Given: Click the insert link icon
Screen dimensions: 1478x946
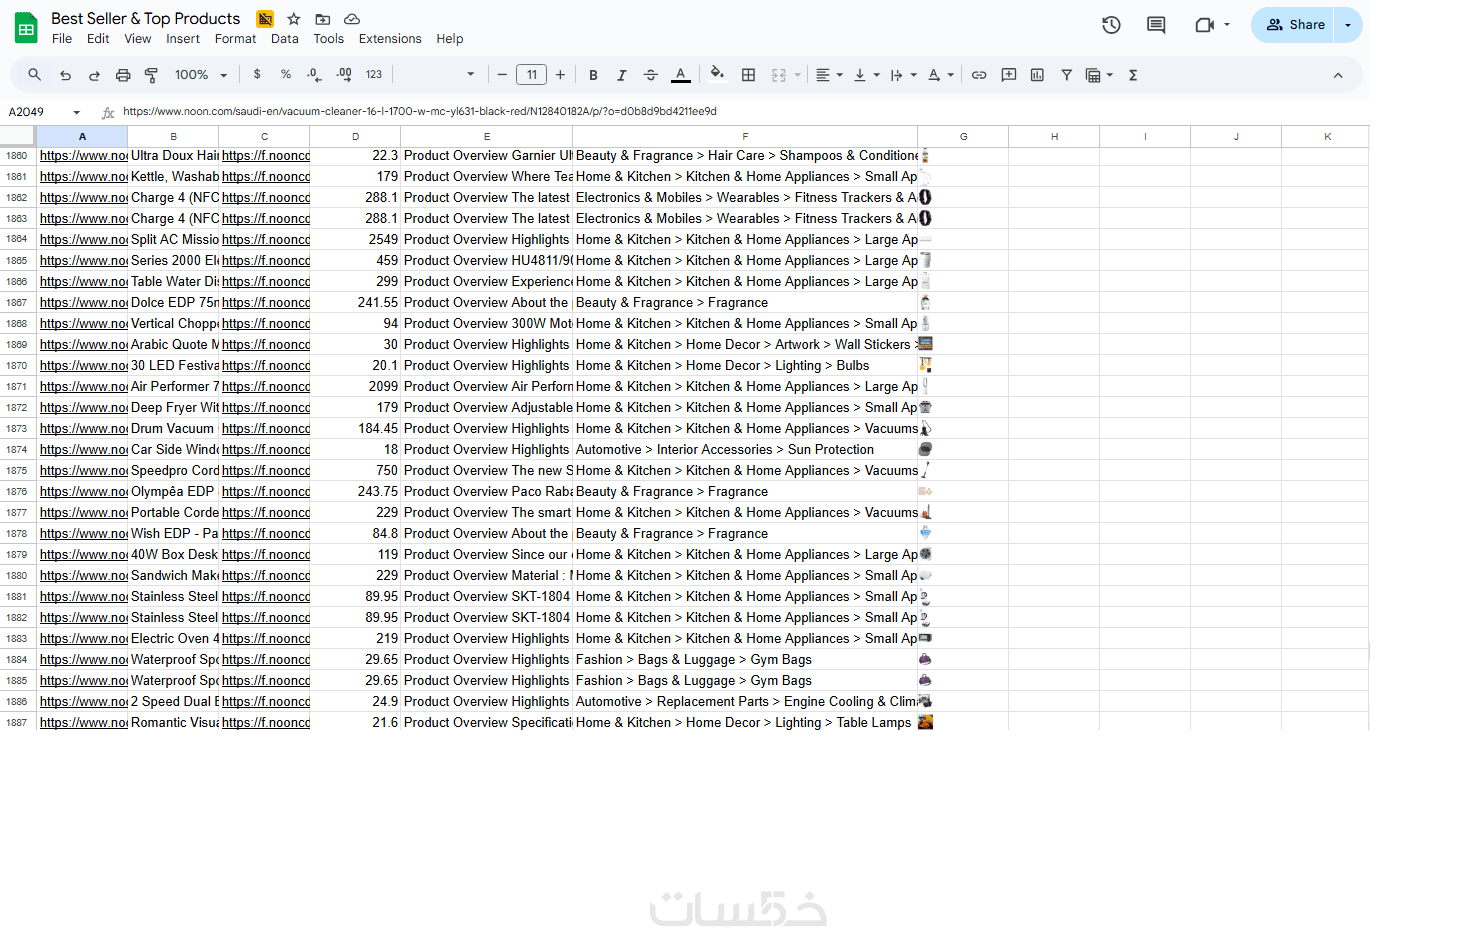Looking at the screenshot, I should pyautogui.click(x=979, y=75).
